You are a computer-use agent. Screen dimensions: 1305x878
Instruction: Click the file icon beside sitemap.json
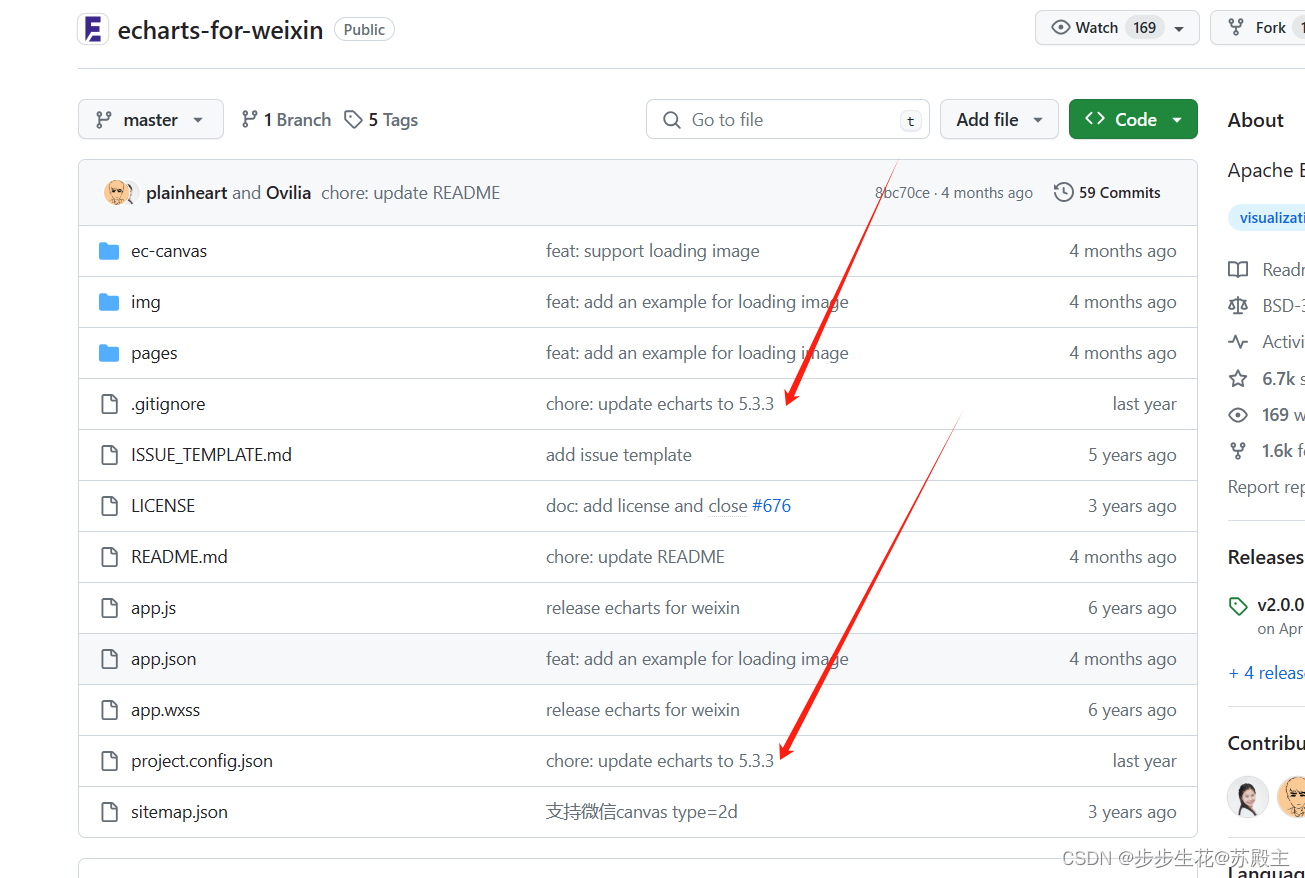point(109,812)
